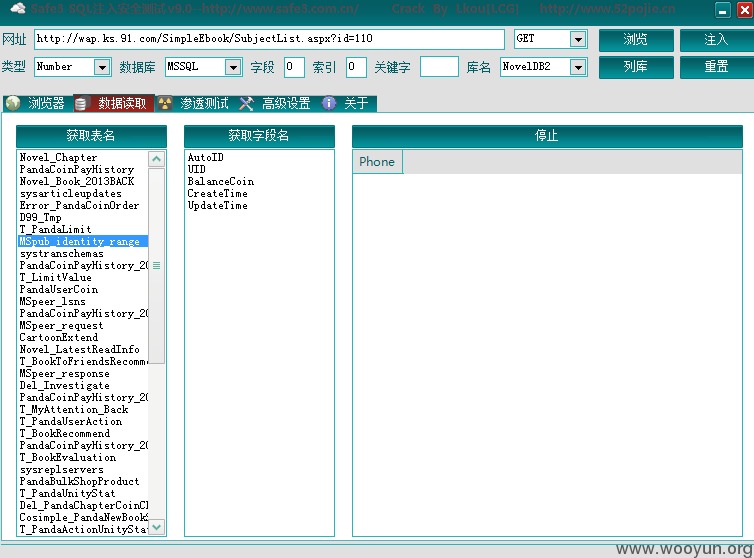Viewport: 754px width, 558px height.
Task: Select the UID field
Action: point(196,169)
